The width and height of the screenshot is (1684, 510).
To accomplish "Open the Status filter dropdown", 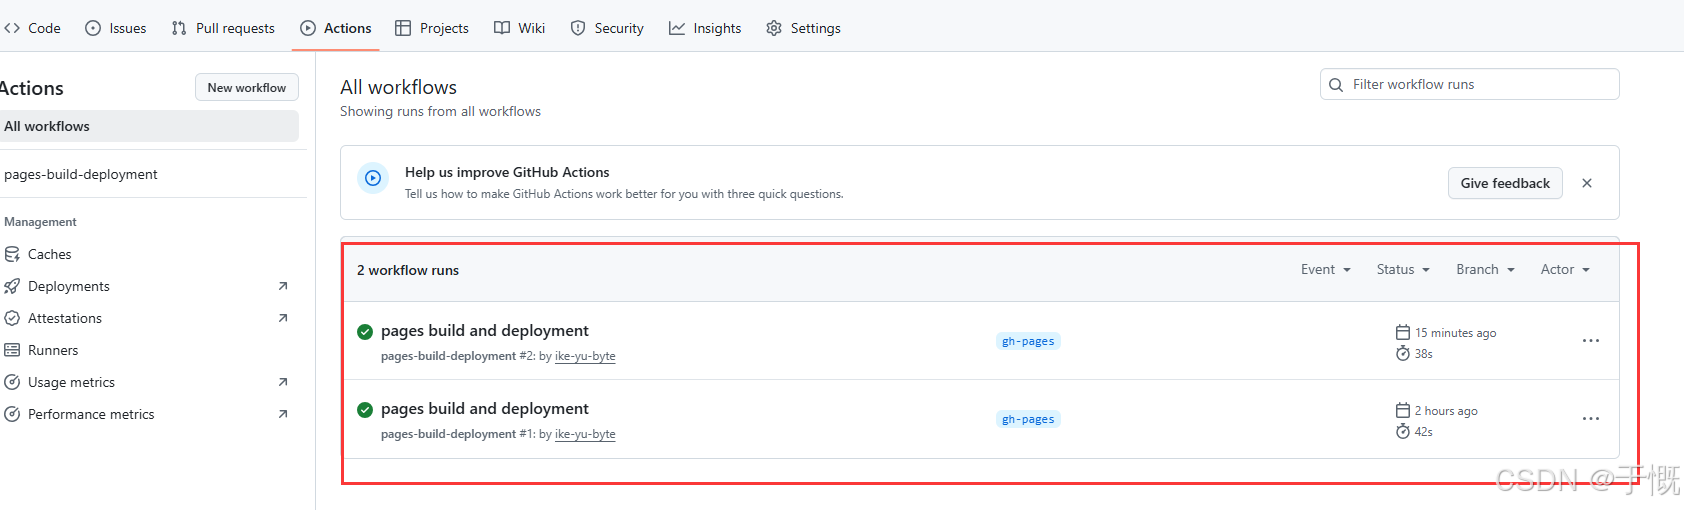I will point(1403,269).
